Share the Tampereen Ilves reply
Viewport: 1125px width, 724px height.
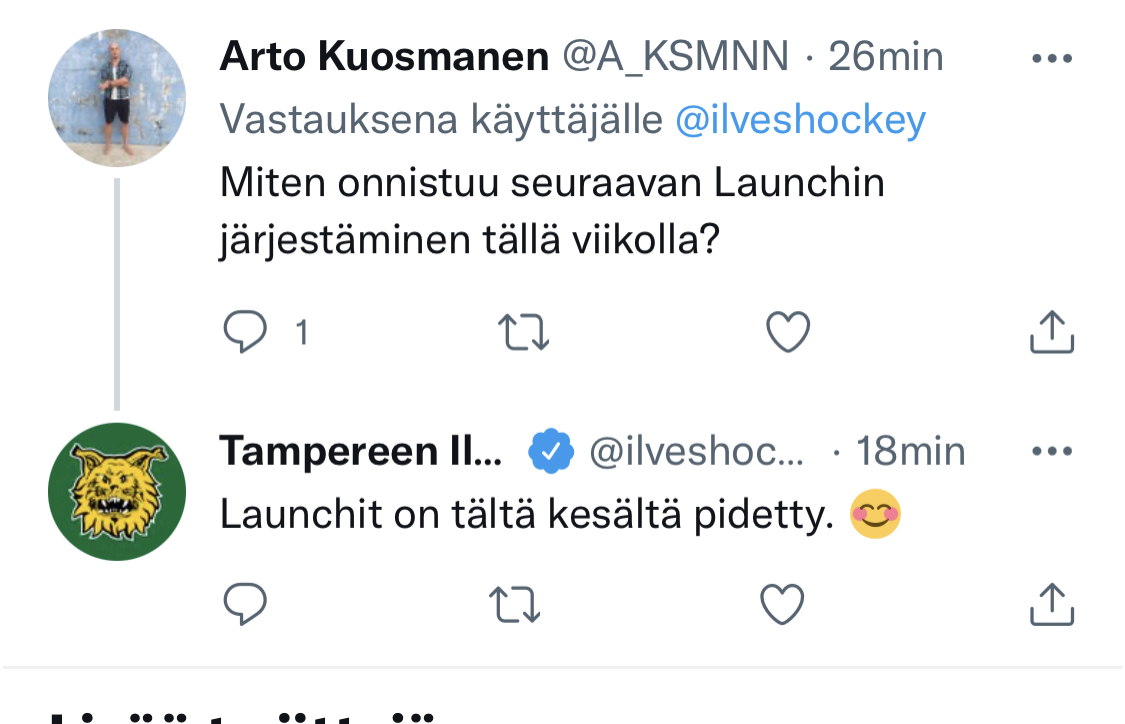point(1051,604)
